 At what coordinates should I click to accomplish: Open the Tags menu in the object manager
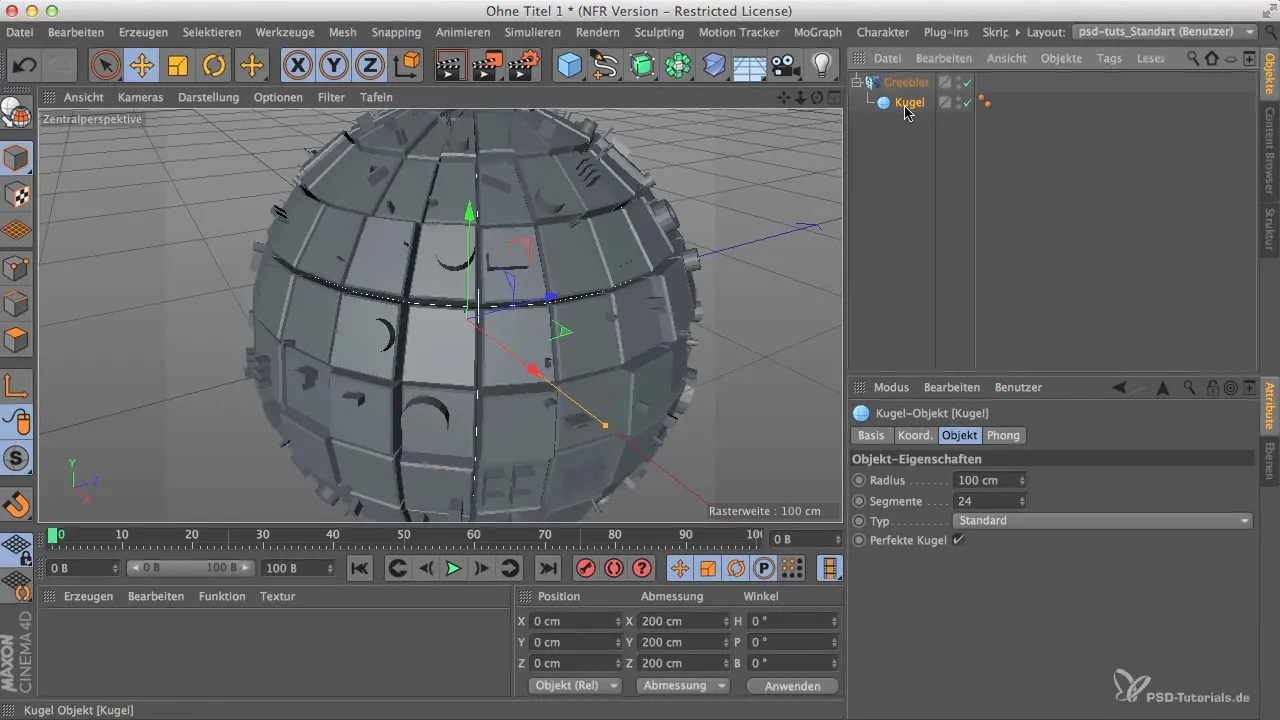(1109, 58)
